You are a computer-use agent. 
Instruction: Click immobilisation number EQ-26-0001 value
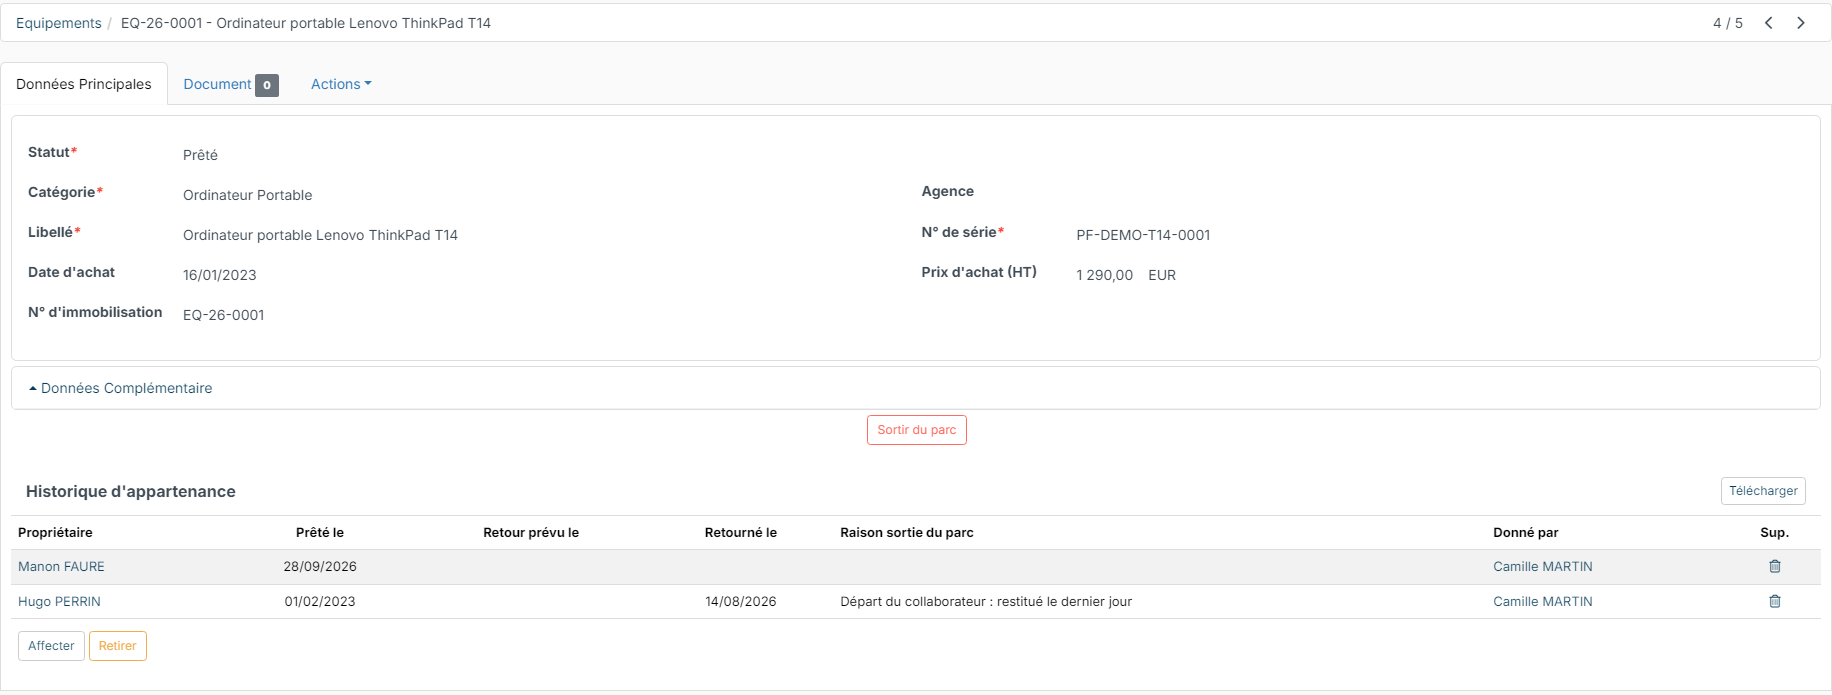click(x=223, y=315)
